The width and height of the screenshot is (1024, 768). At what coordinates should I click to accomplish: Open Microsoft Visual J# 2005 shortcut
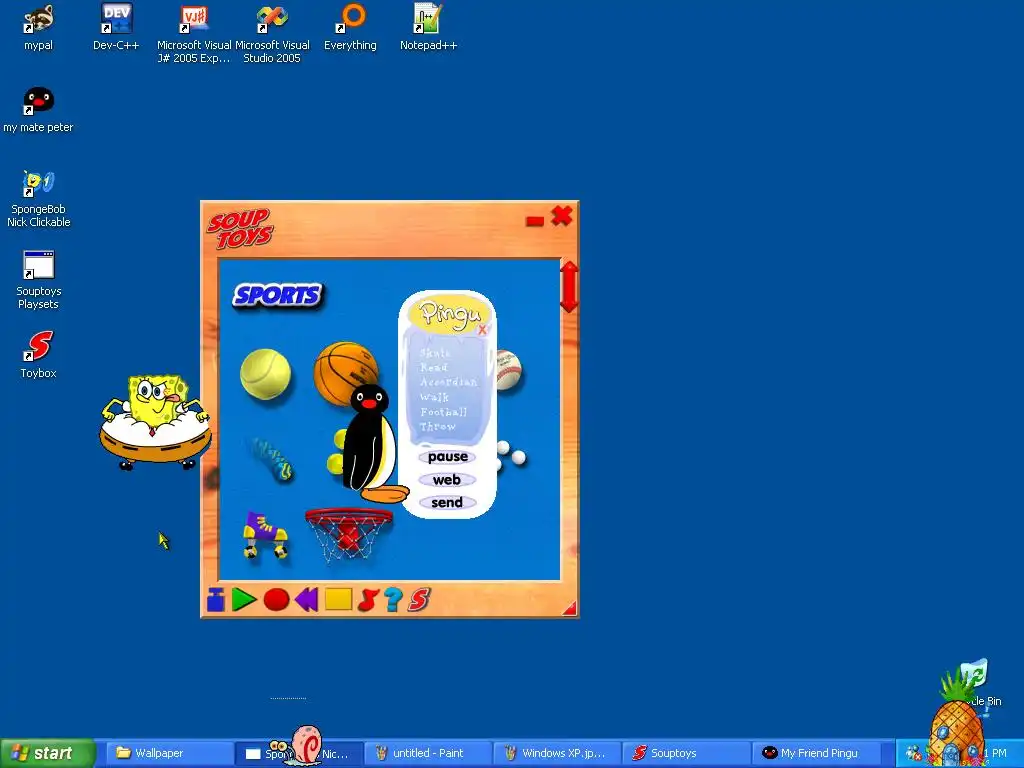point(194,34)
